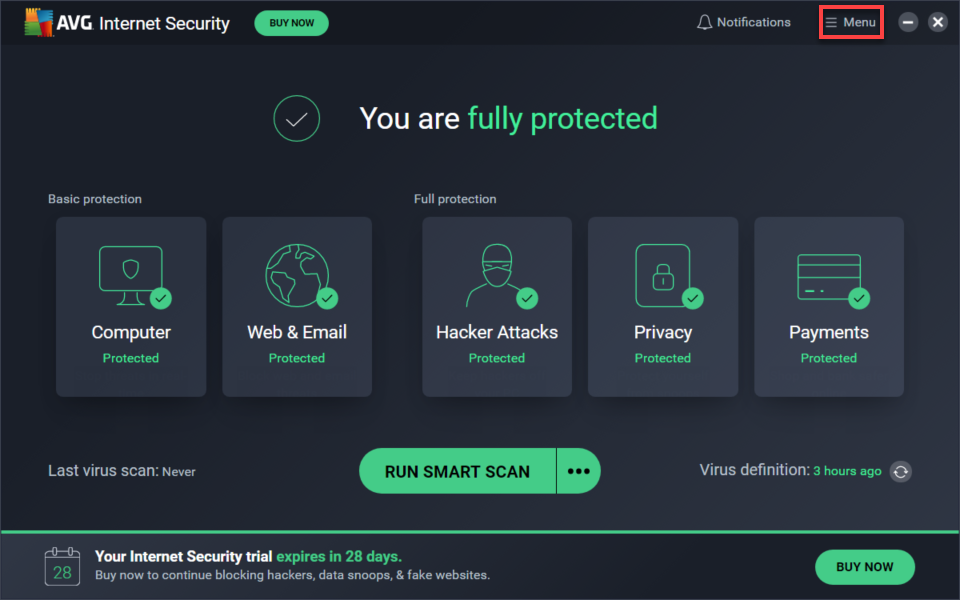Click 'Protected' status under Computer
960x600 pixels.
(x=131, y=358)
